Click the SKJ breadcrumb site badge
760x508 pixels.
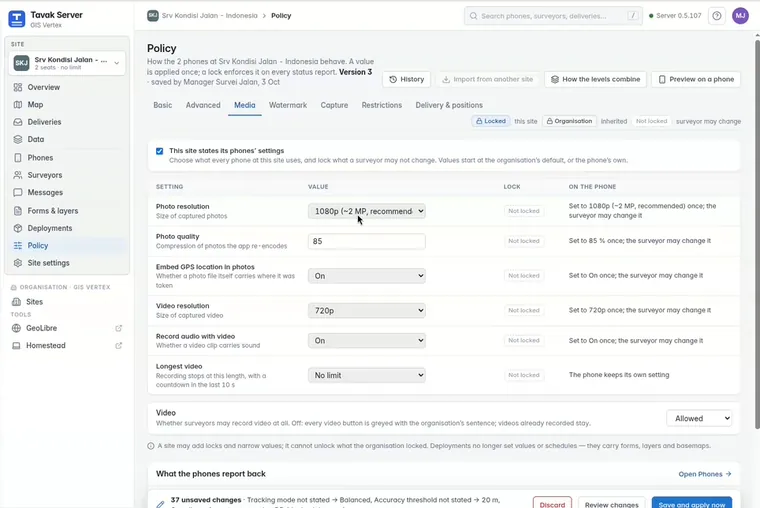click(x=153, y=16)
